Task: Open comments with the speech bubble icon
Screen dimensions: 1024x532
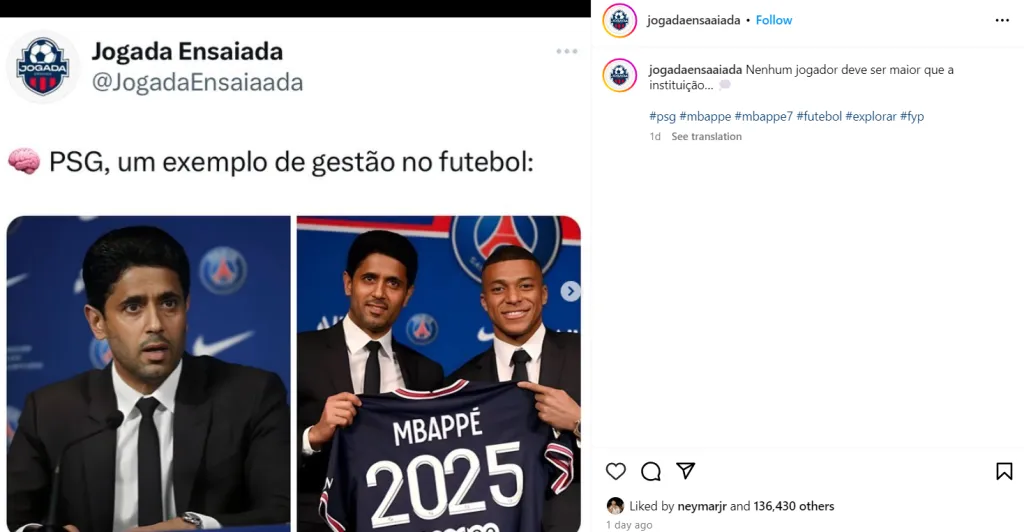Action: pyautogui.click(x=651, y=471)
